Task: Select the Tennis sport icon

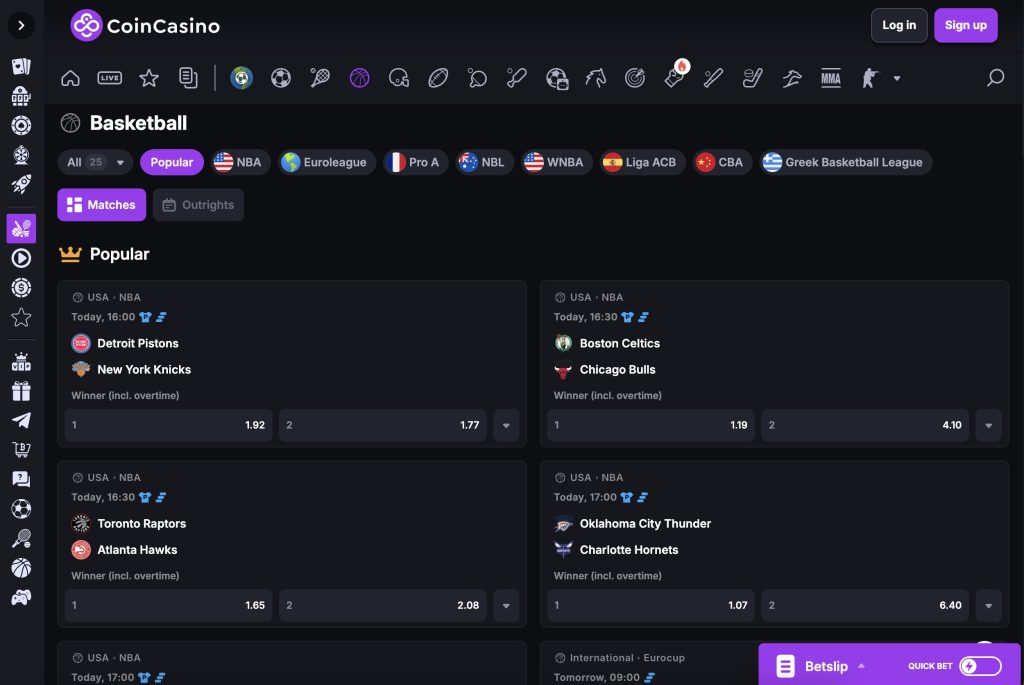Action: (x=319, y=77)
